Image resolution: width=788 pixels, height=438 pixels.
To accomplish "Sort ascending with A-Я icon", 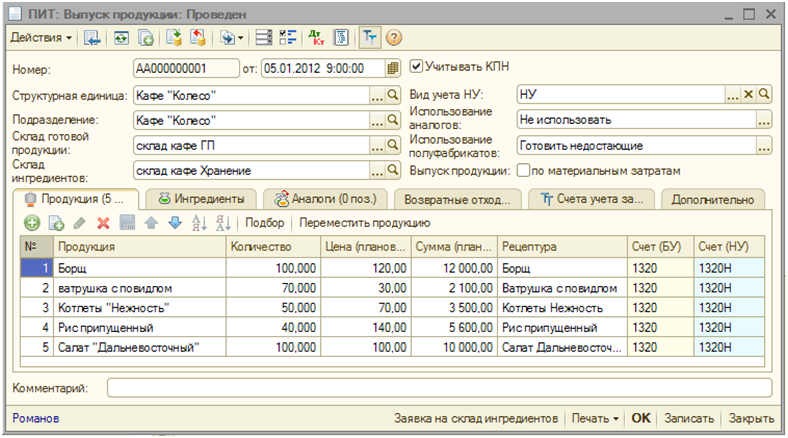I will (199, 223).
